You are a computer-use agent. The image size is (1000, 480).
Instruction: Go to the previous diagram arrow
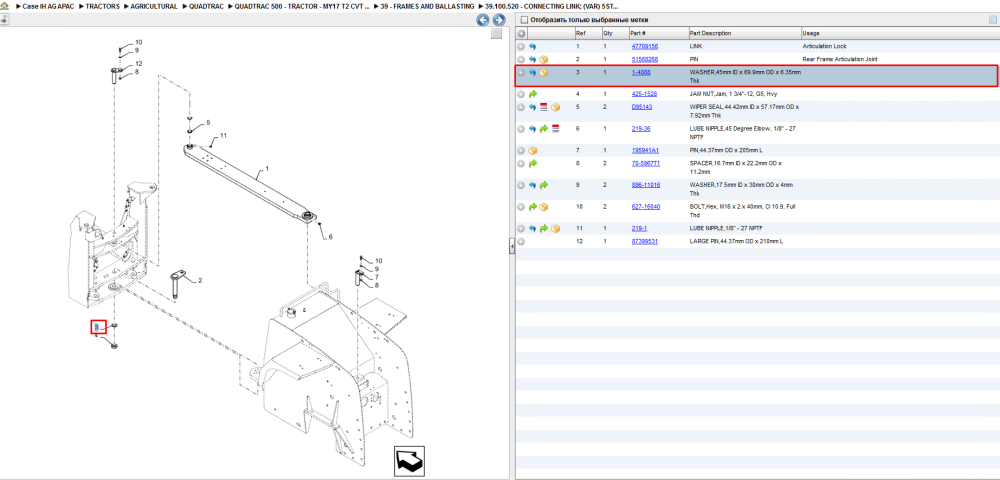click(x=483, y=20)
